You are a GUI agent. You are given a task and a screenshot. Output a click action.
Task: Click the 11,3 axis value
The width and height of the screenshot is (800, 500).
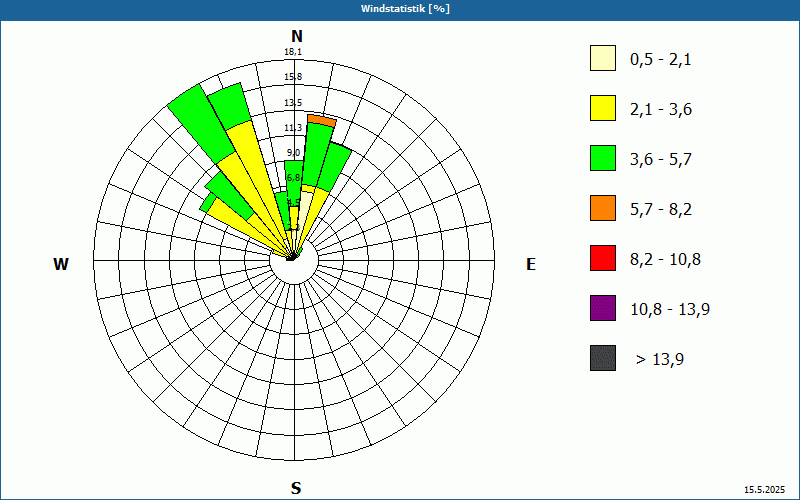pos(293,128)
